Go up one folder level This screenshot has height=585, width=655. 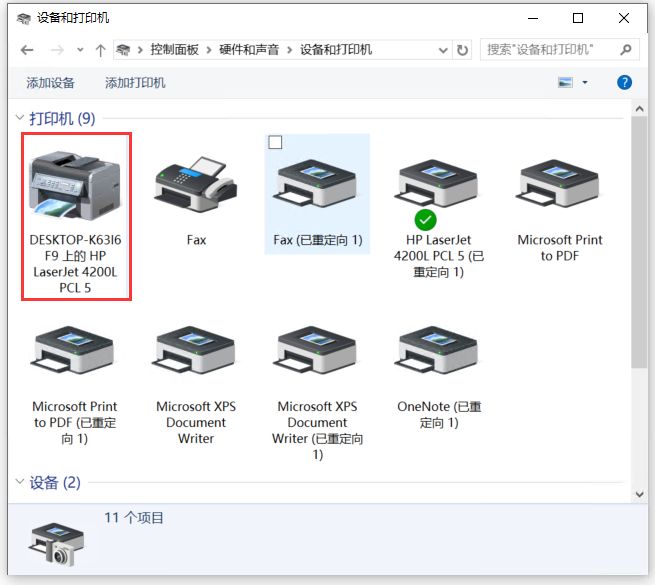pyautogui.click(x=100, y=51)
